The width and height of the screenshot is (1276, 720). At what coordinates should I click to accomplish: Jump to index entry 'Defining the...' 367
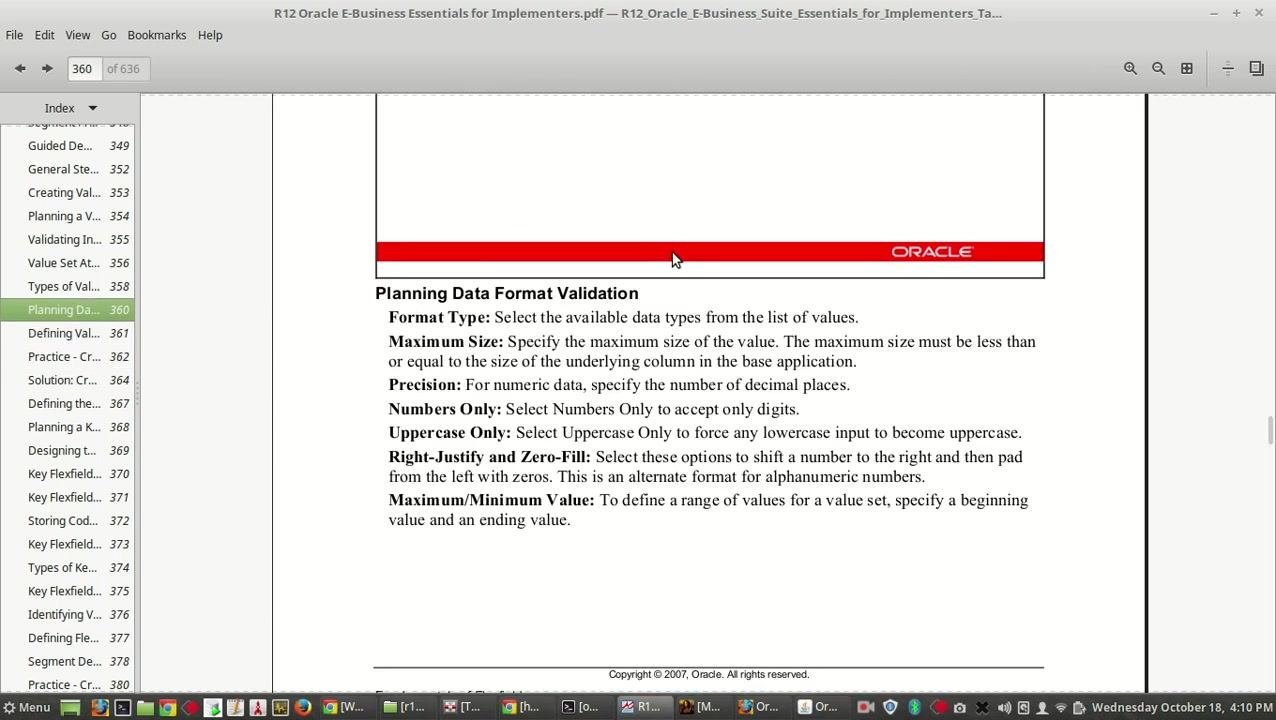click(67, 404)
